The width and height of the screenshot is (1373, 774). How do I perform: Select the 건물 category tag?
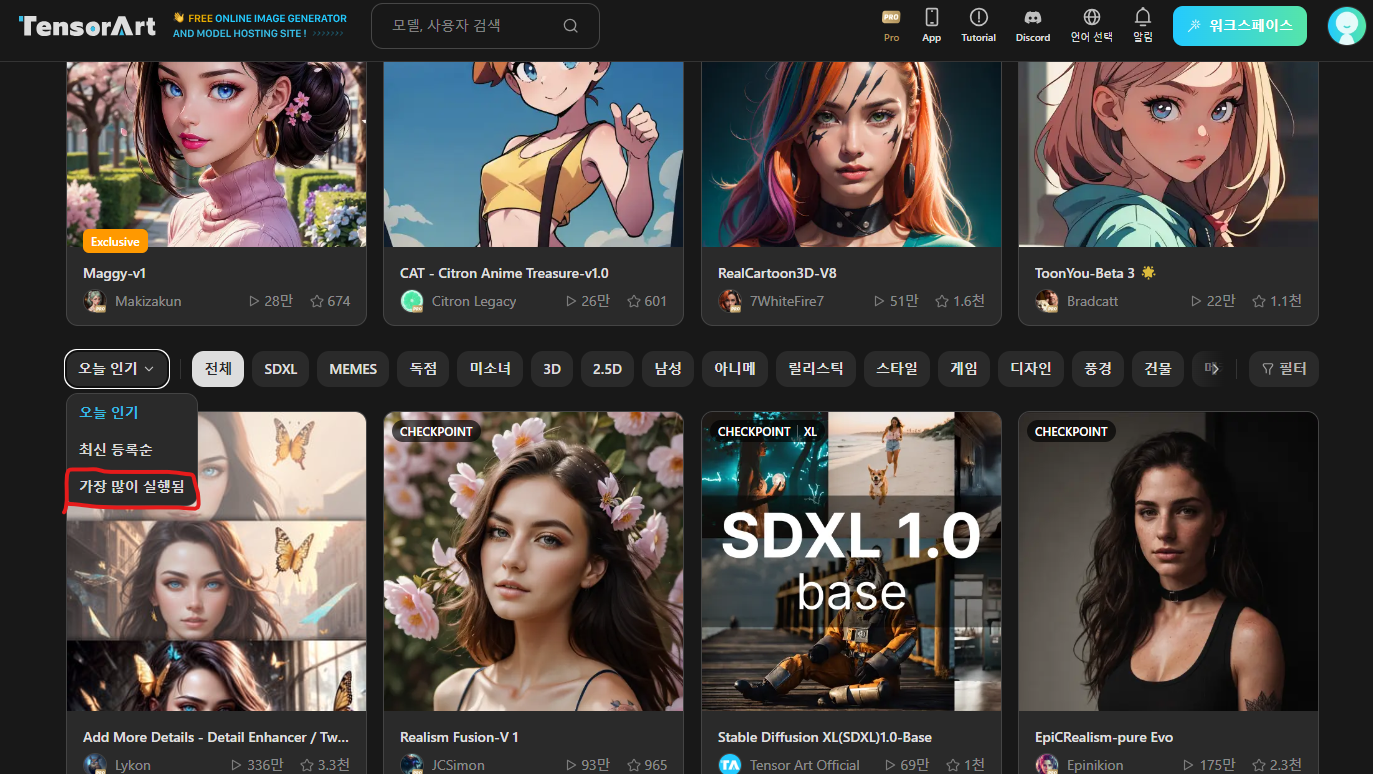pos(1158,369)
